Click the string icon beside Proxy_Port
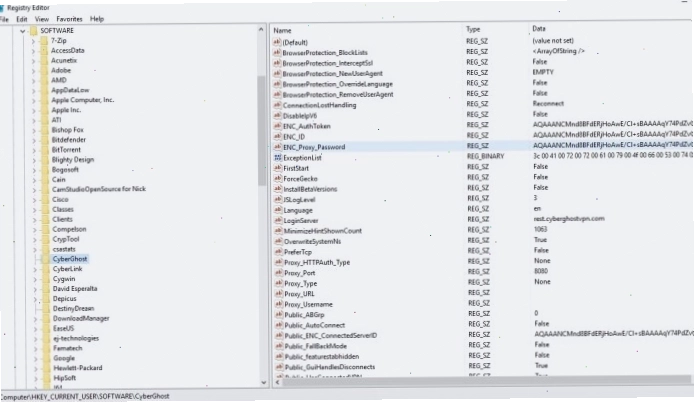The image size is (694, 403). coord(278,273)
